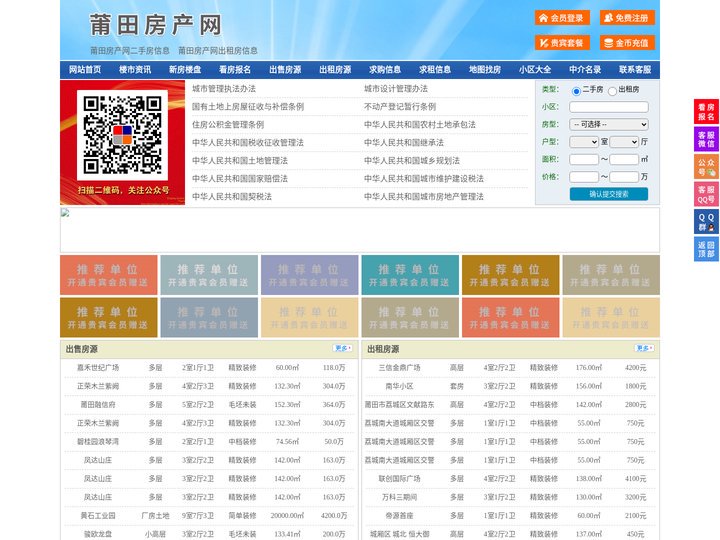This screenshot has width=720, height=540.
Task: Open 中华人民共和国土地管理法 link
Action: click(240, 160)
